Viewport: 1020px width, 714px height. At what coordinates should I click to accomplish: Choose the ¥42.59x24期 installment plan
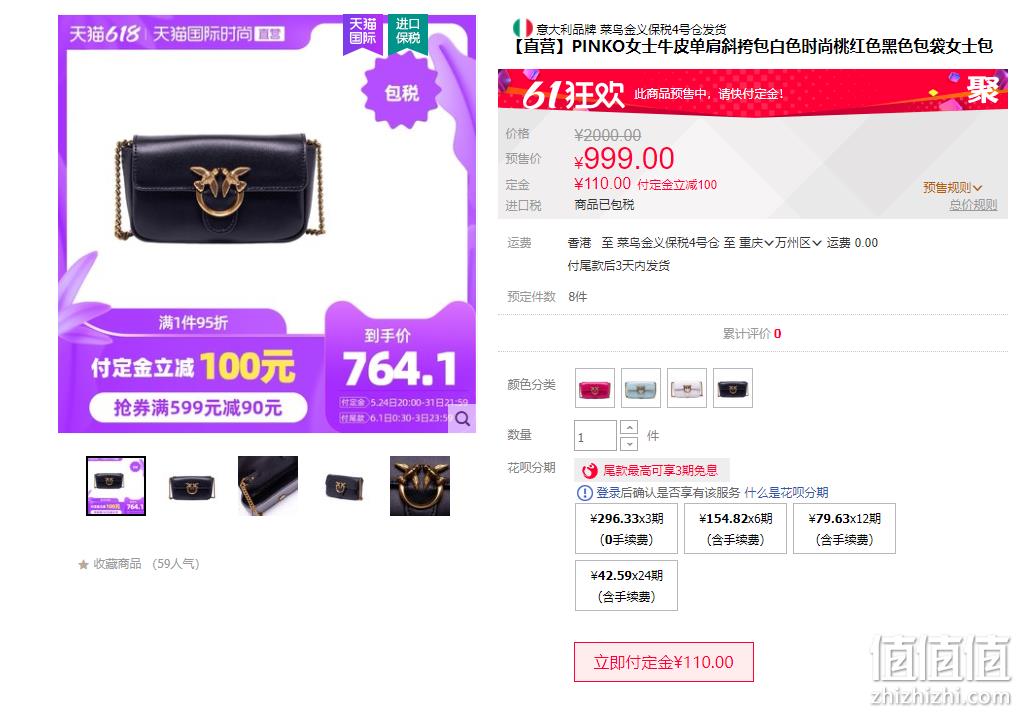pos(626,585)
